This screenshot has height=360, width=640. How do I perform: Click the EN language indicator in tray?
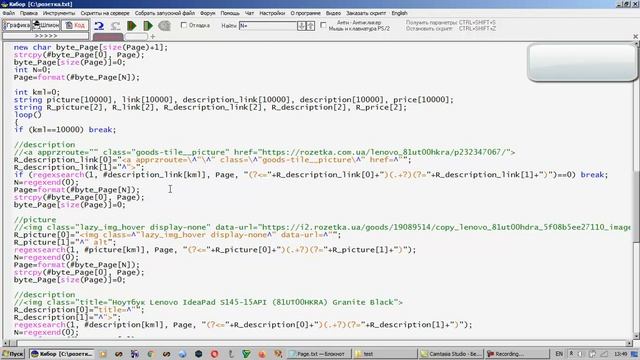pyautogui.click(x=559, y=354)
